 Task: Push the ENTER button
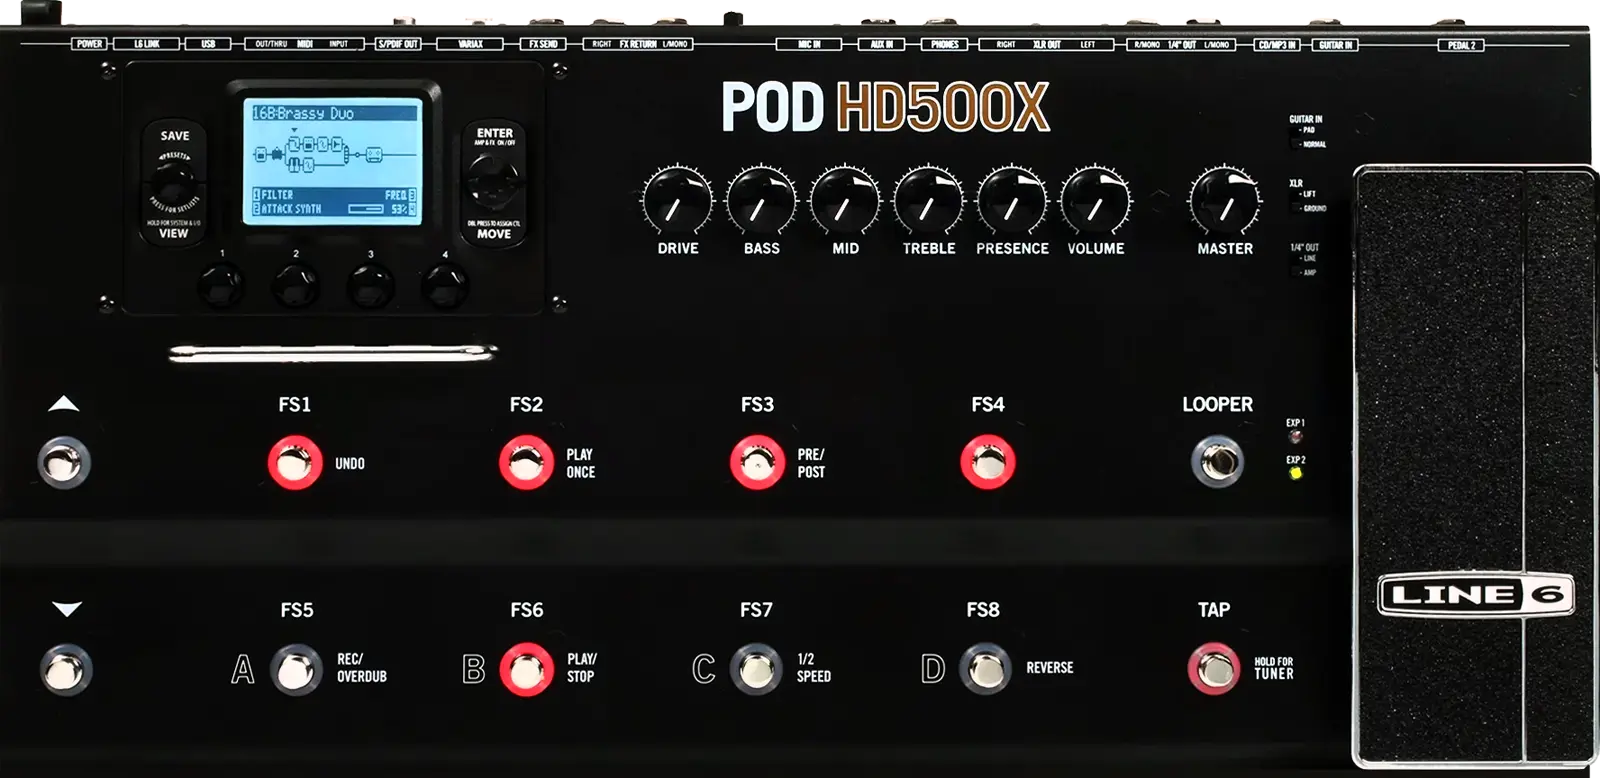click(x=494, y=133)
